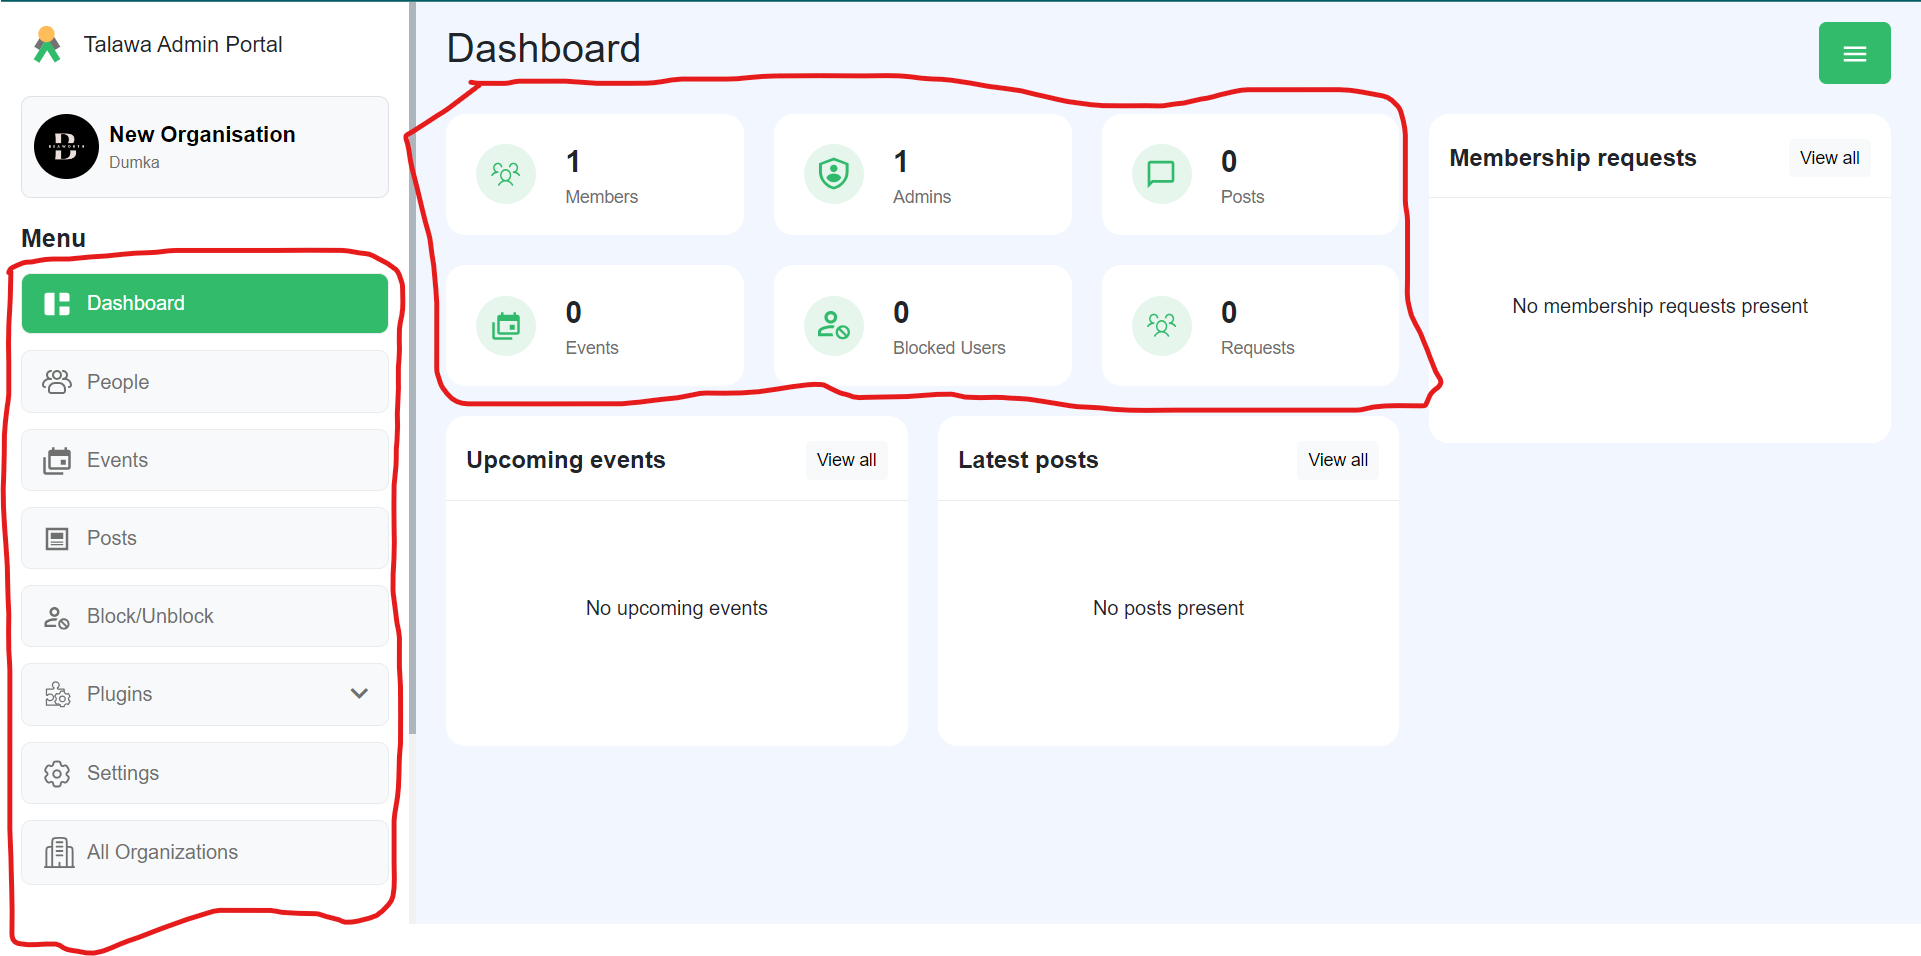This screenshot has height=956, width=1921.
Task: Open the hamburger menu at top right
Action: [x=1855, y=53]
